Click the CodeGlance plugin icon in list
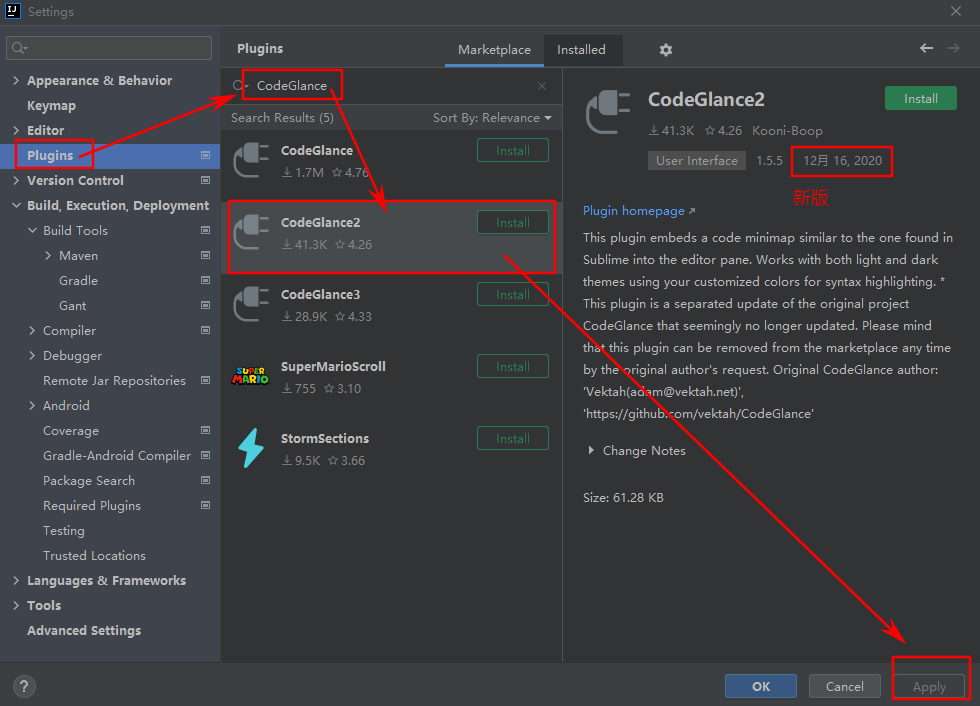980x706 pixels. [x=251, y=160]
